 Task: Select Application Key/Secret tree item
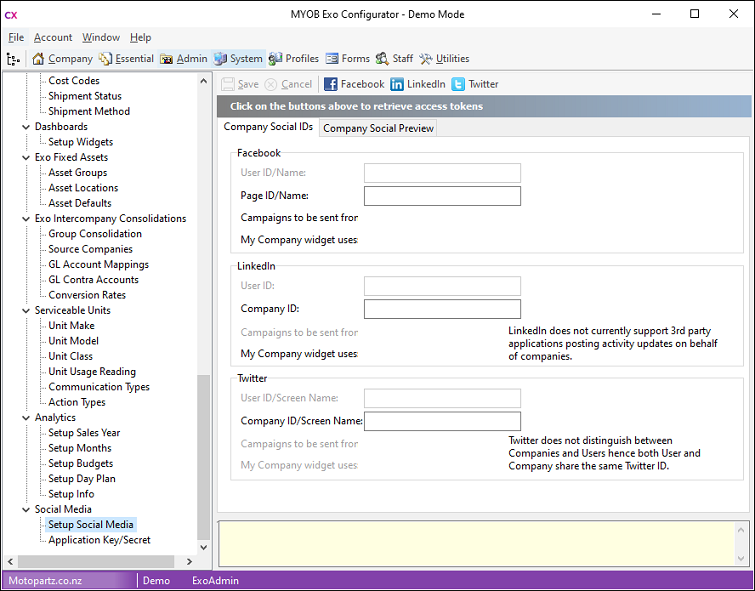(99, 540)
